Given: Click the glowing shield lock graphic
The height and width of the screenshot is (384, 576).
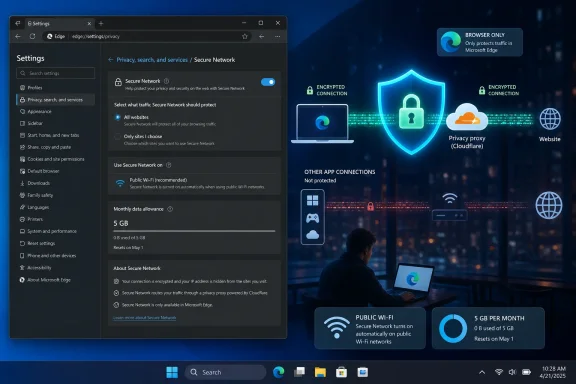Looking at the screenshot, I should point(411,112).
